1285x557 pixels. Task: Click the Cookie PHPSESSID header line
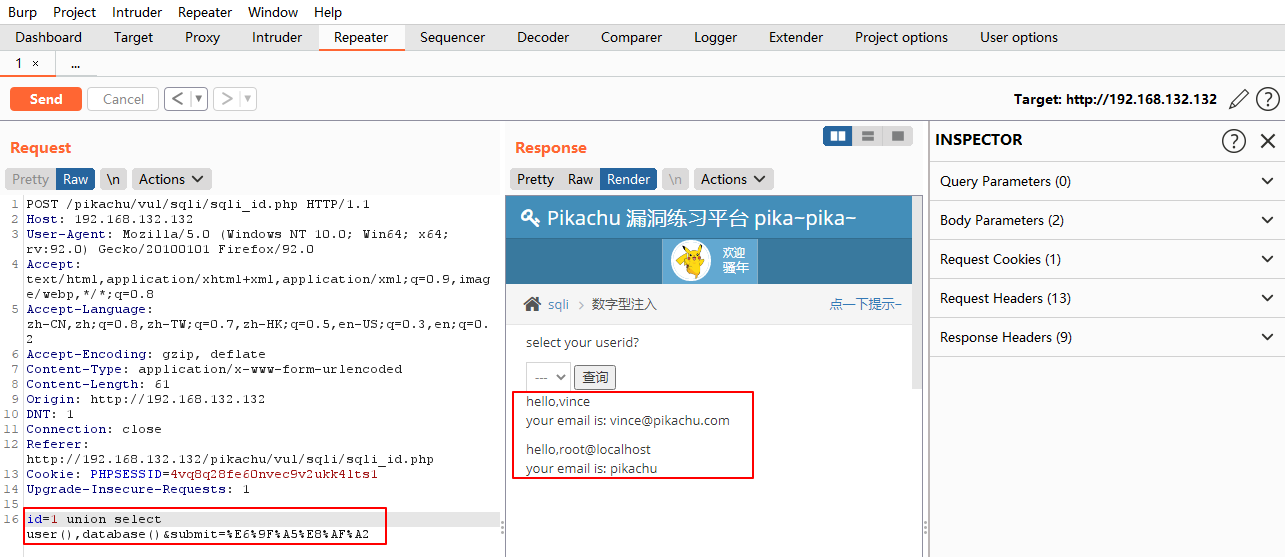click(202, 474)
